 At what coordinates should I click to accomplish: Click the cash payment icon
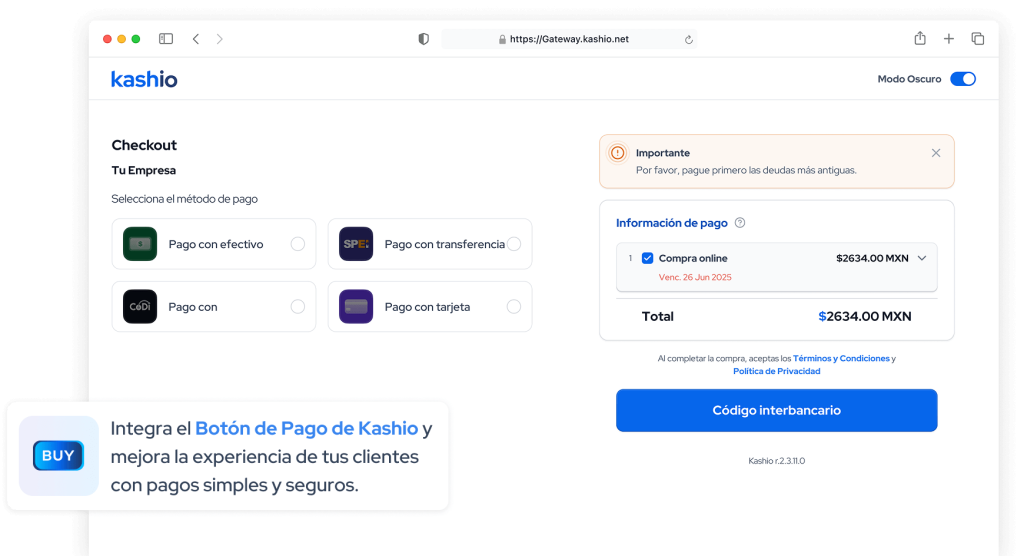tap(140, 244)
